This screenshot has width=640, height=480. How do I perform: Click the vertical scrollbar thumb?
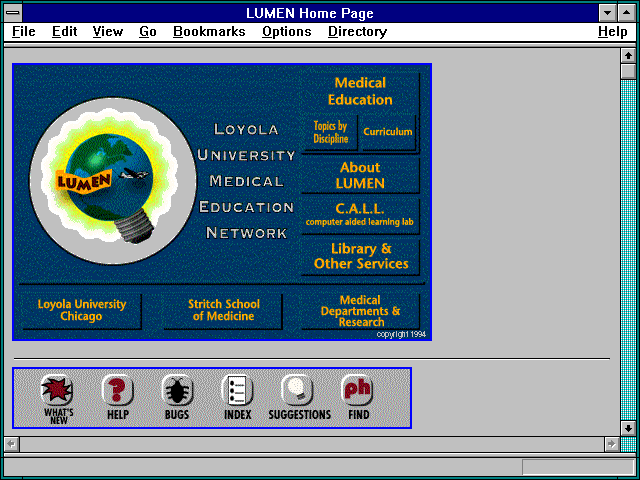pos(628,71)
